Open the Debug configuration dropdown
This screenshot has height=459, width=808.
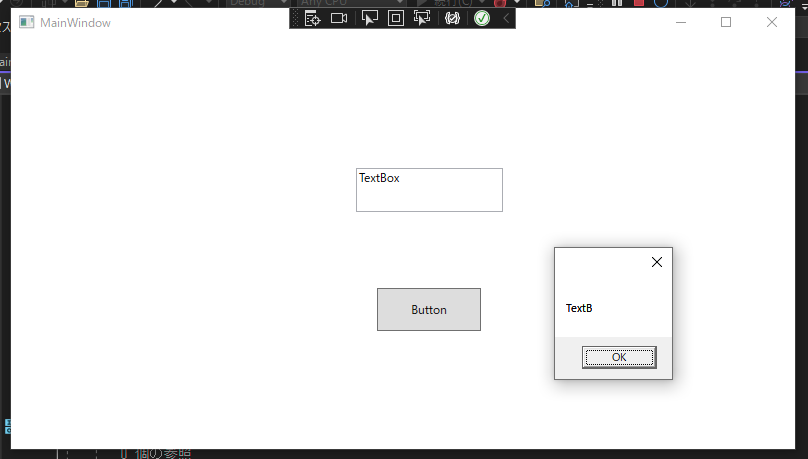tap(257, 3)
